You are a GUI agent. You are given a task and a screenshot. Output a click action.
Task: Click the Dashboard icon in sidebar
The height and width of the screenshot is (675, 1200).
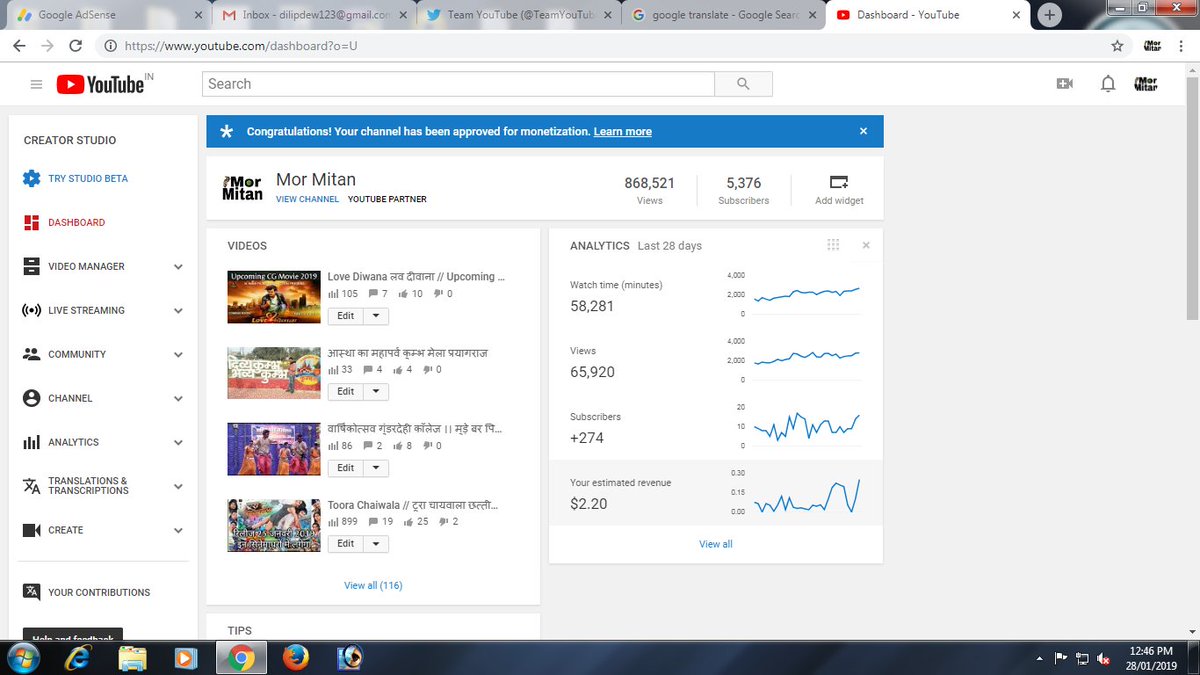pos(31,223)
